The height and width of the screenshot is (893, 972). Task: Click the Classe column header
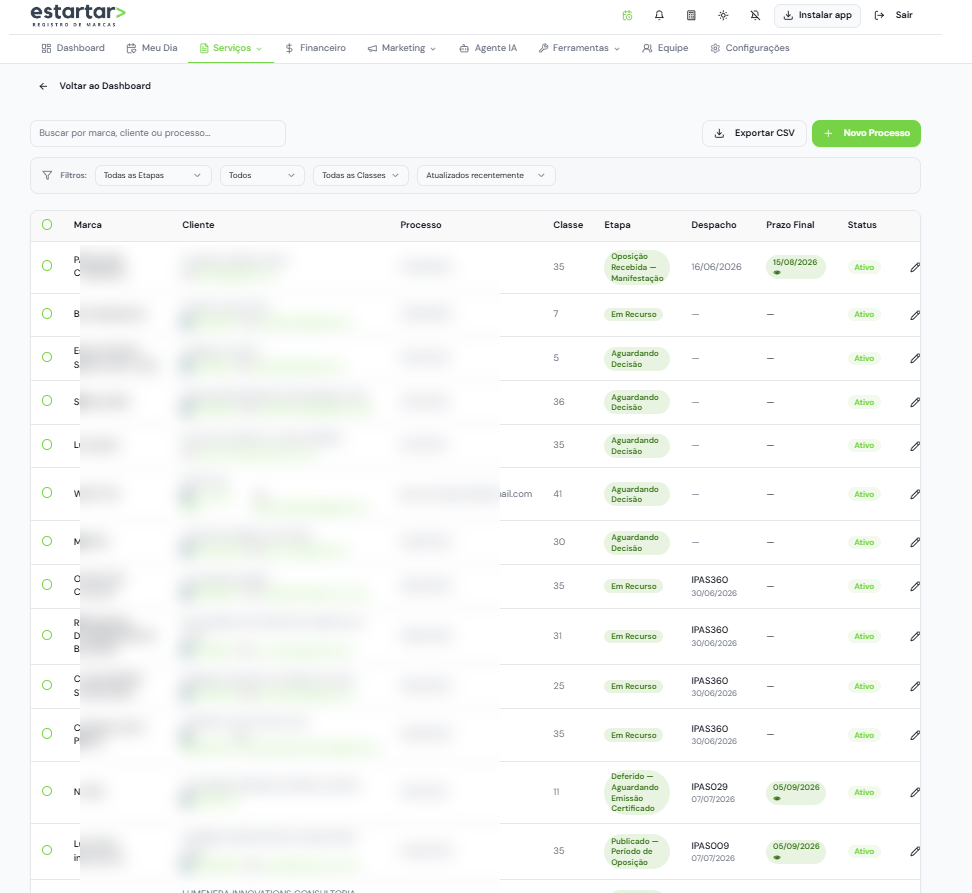(x=568, y=225)
